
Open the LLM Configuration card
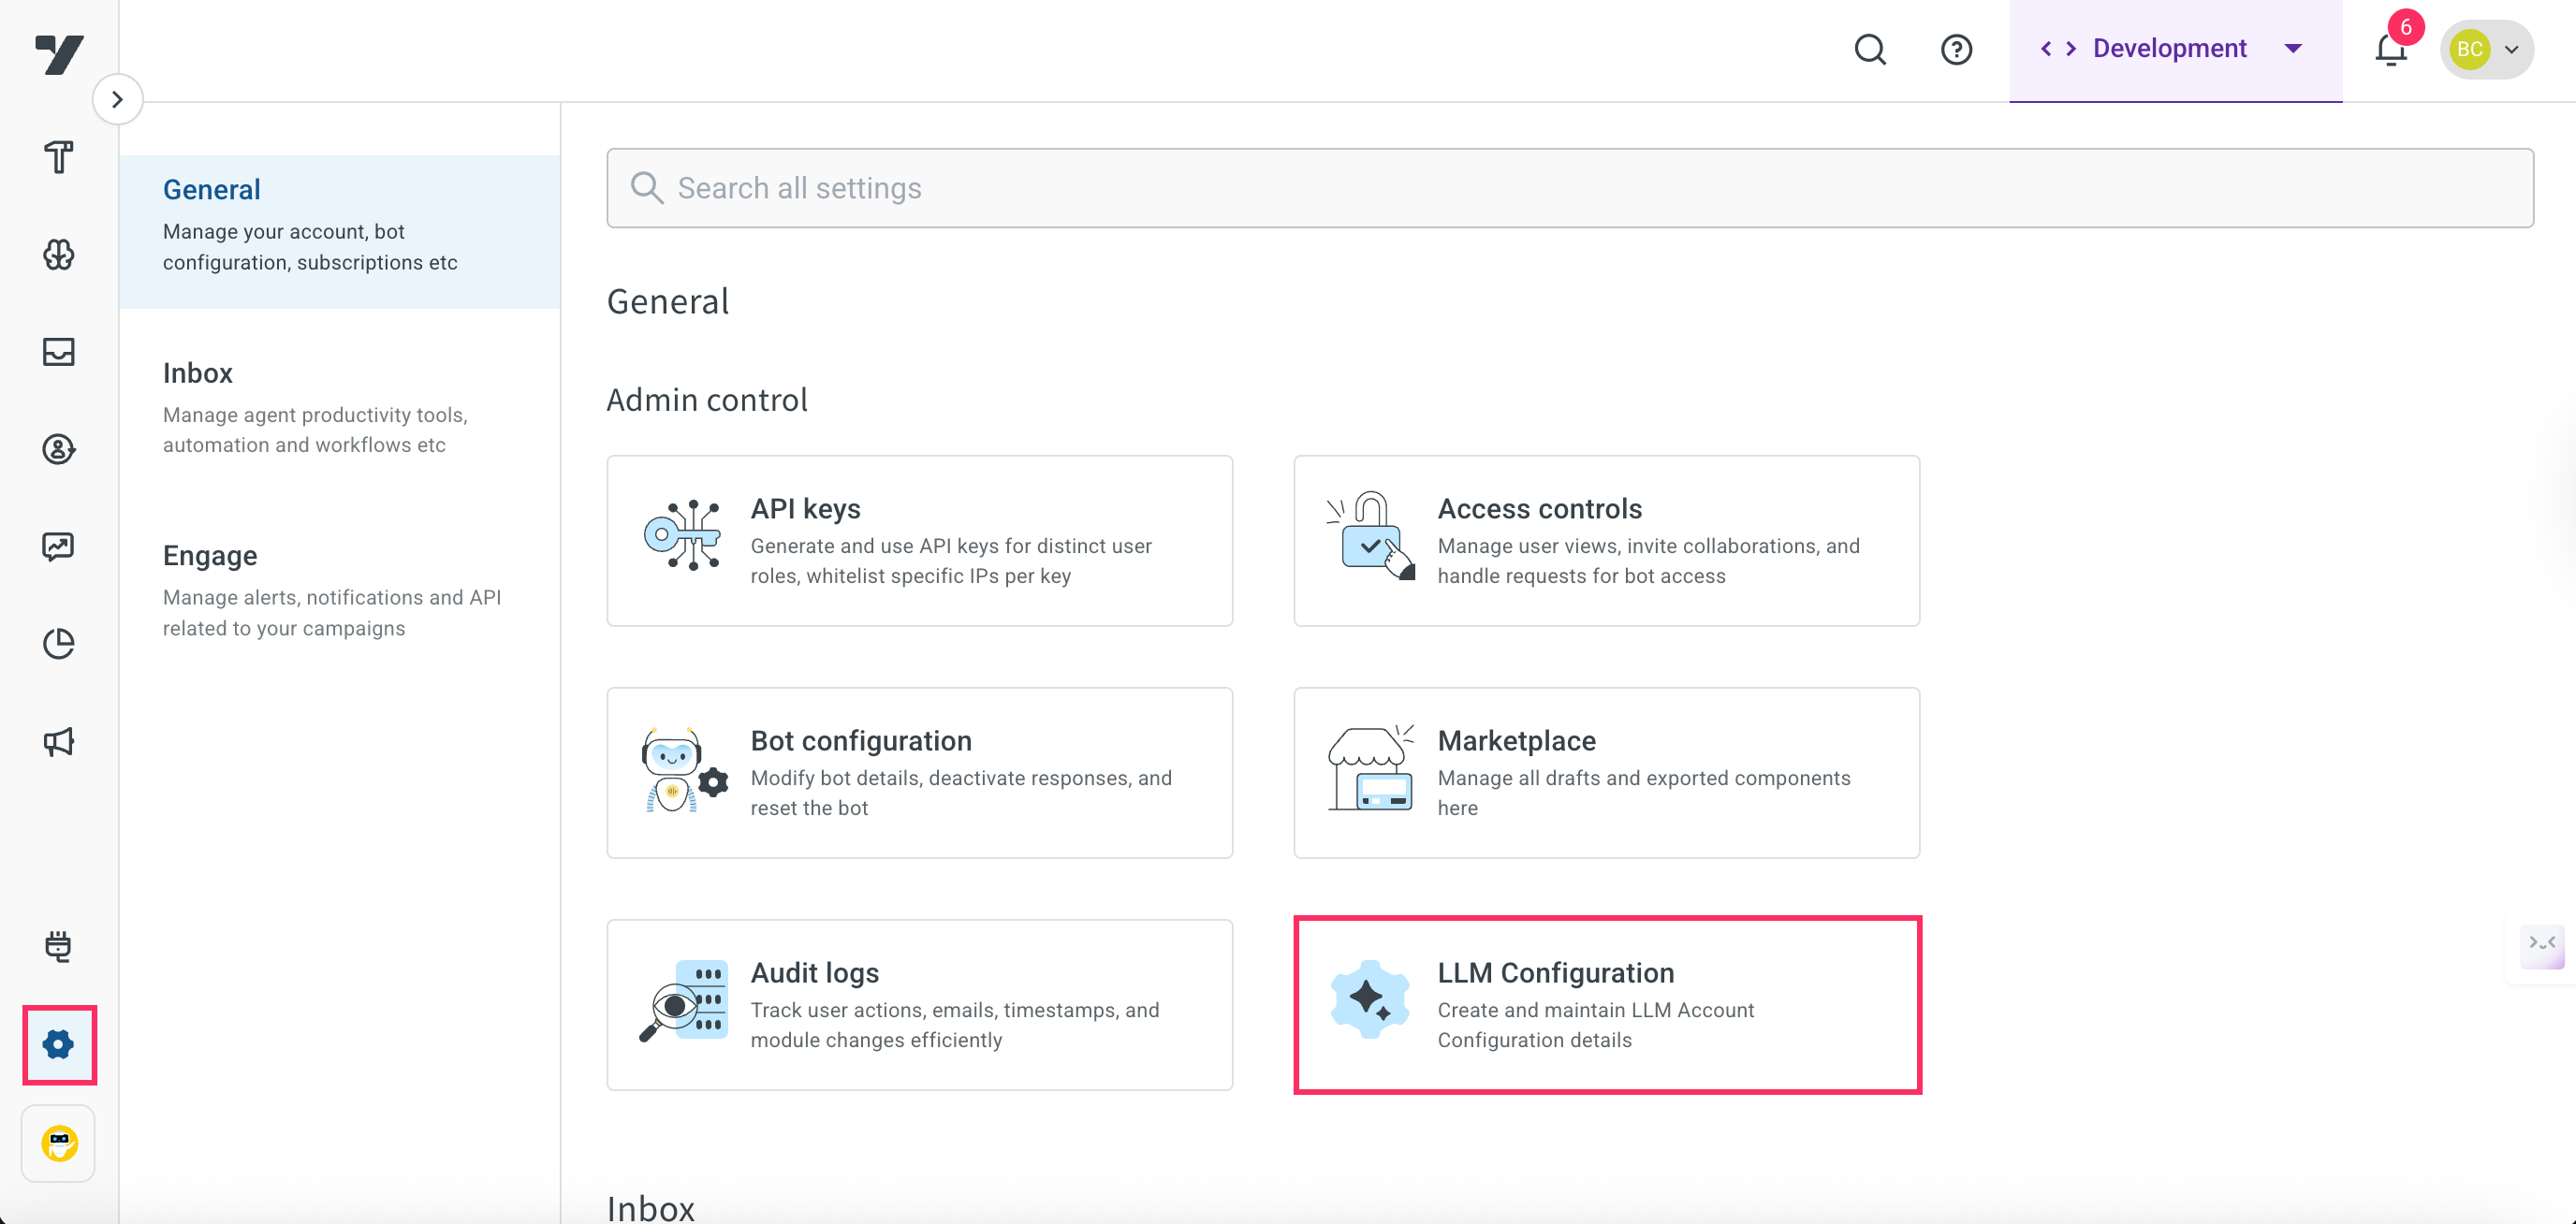1607,1005
